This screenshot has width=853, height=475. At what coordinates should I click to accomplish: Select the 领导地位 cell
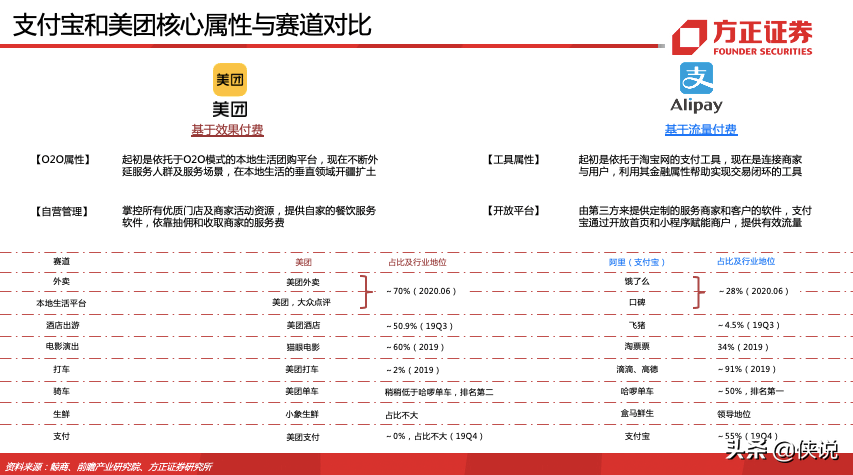tap(734, 414)
